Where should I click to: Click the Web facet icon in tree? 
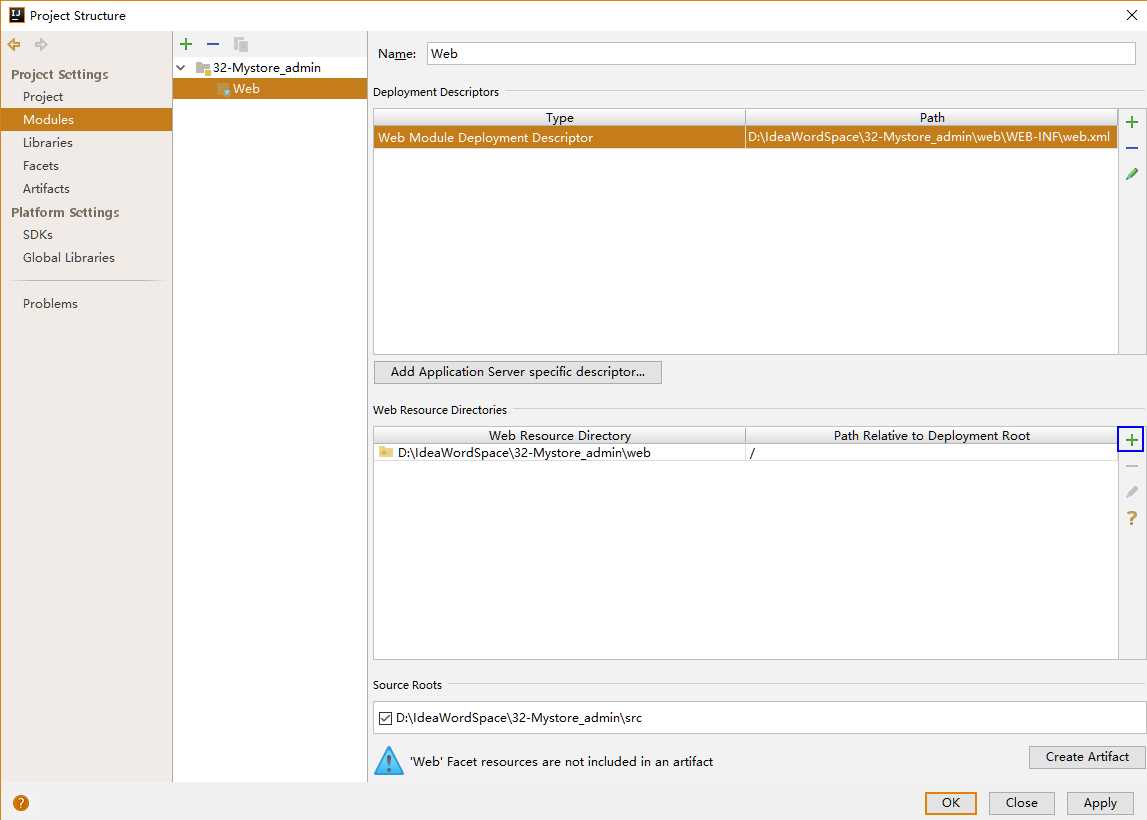(x=224, y=89)
